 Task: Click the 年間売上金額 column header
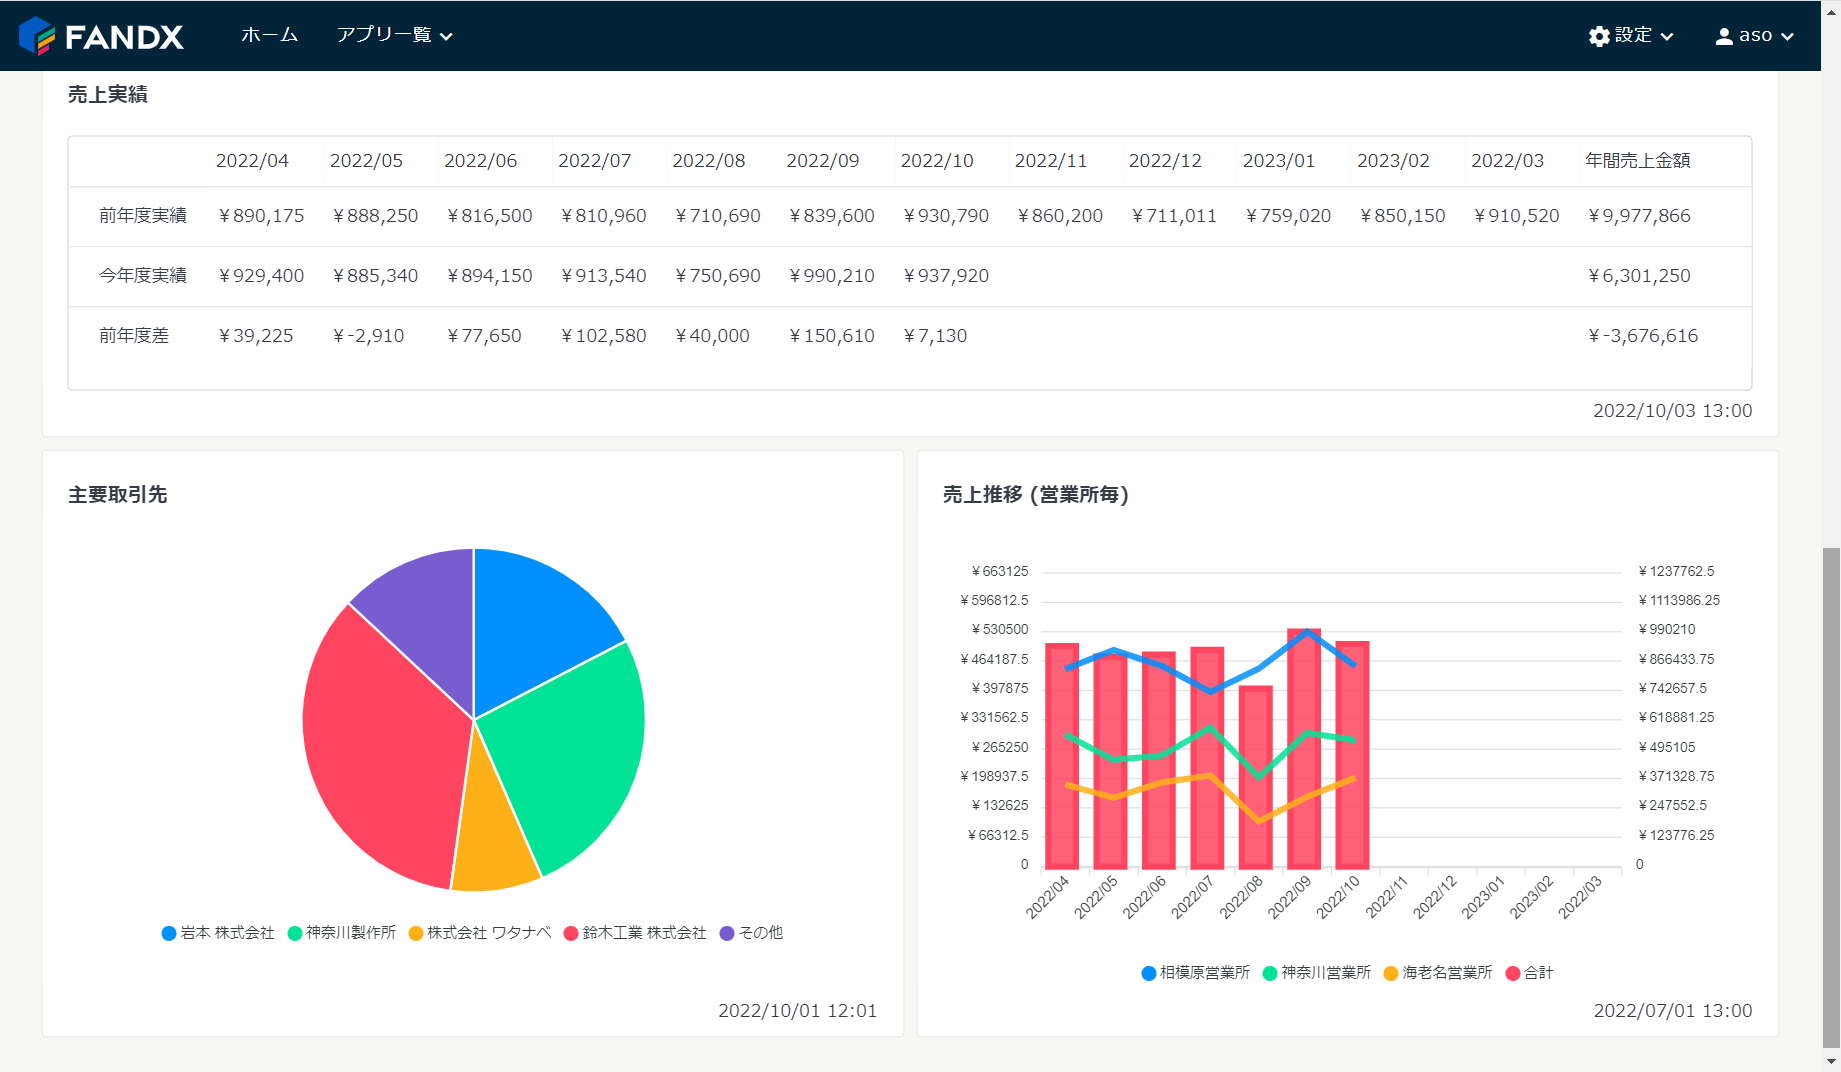coord(1637,161)
